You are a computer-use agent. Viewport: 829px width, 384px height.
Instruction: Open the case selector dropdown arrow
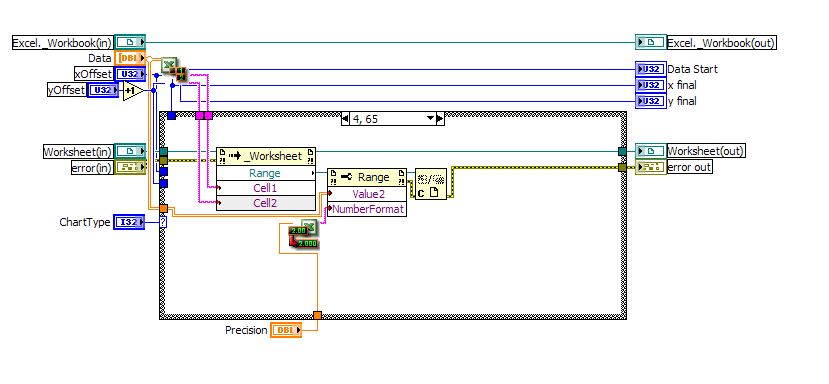click(431, 119)
